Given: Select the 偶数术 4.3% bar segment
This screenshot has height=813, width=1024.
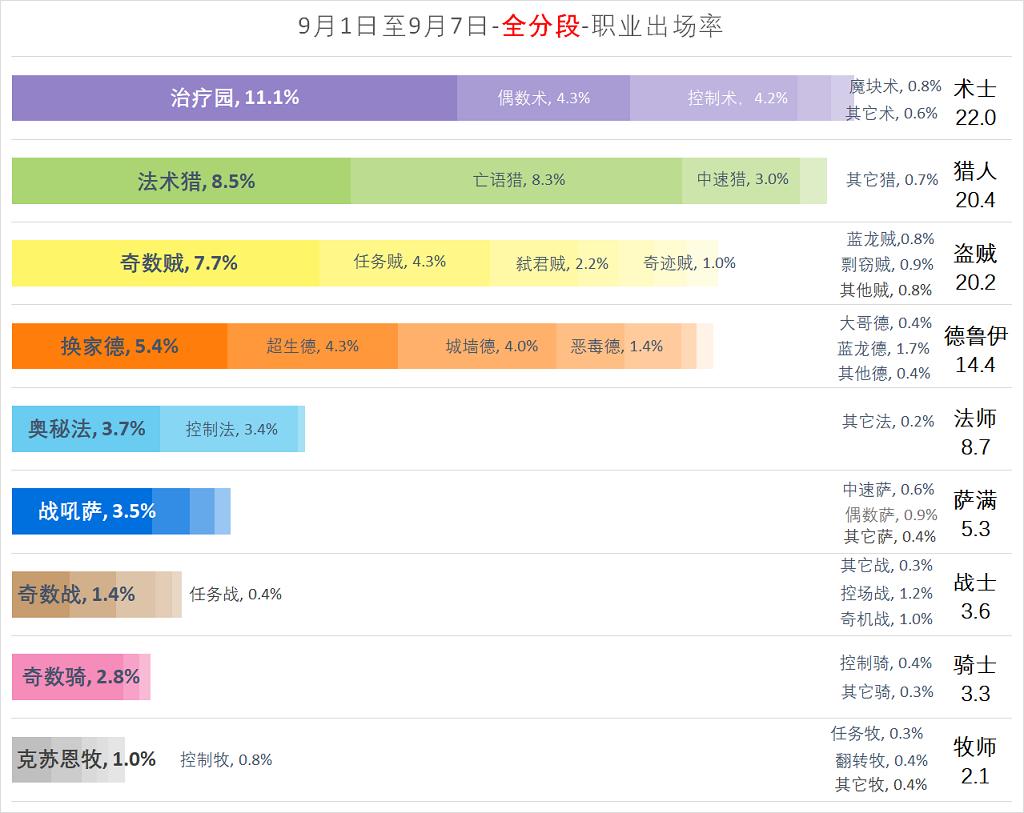Looking at the screenshot, I should click(543, 98).
